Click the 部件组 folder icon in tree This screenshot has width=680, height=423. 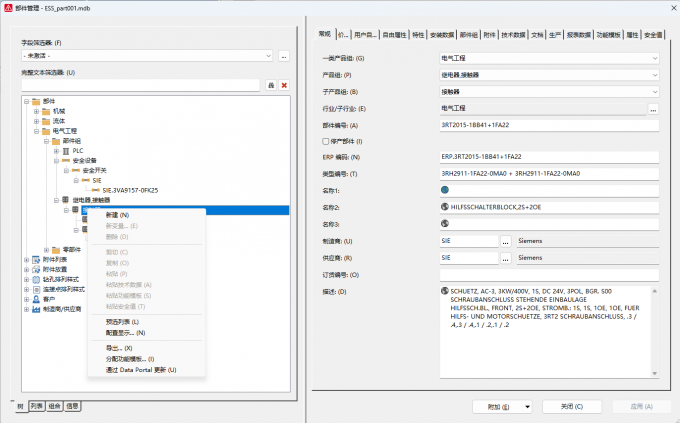click(56, 141)
